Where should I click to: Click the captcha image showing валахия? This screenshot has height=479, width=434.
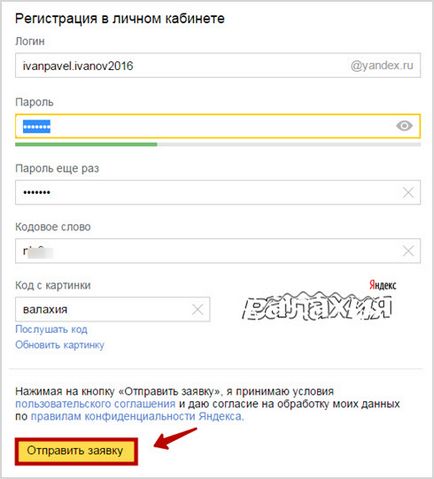316,306
